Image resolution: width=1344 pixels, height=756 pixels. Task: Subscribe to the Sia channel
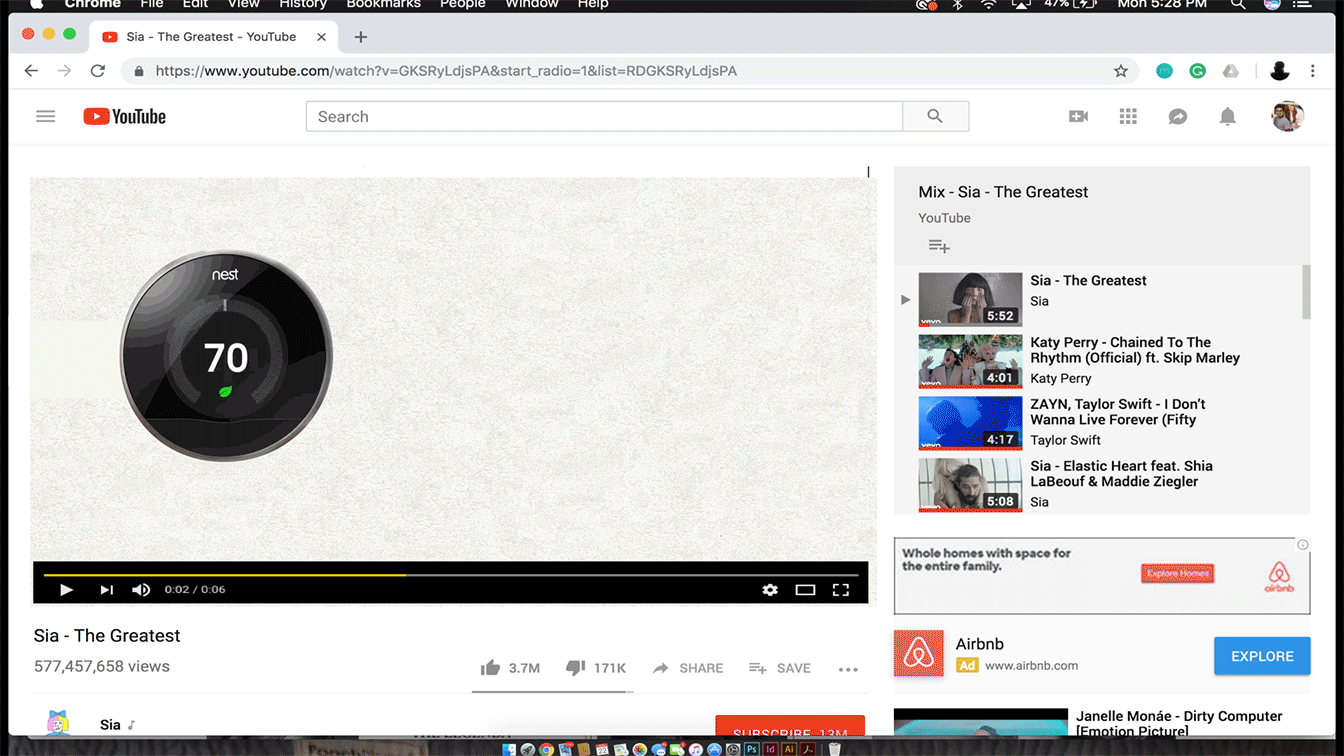pyautogui.click(x=790, y=726)
